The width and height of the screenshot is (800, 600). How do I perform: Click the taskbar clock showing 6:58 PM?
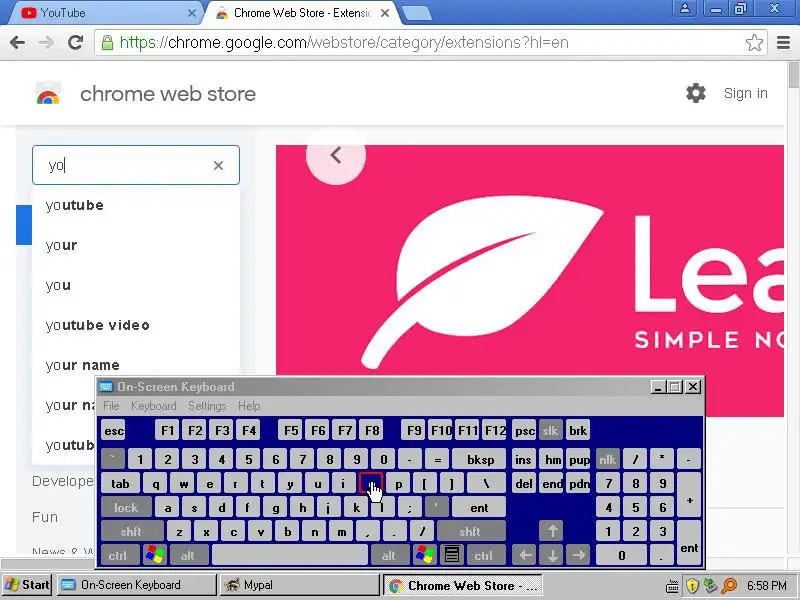(767, 585)
